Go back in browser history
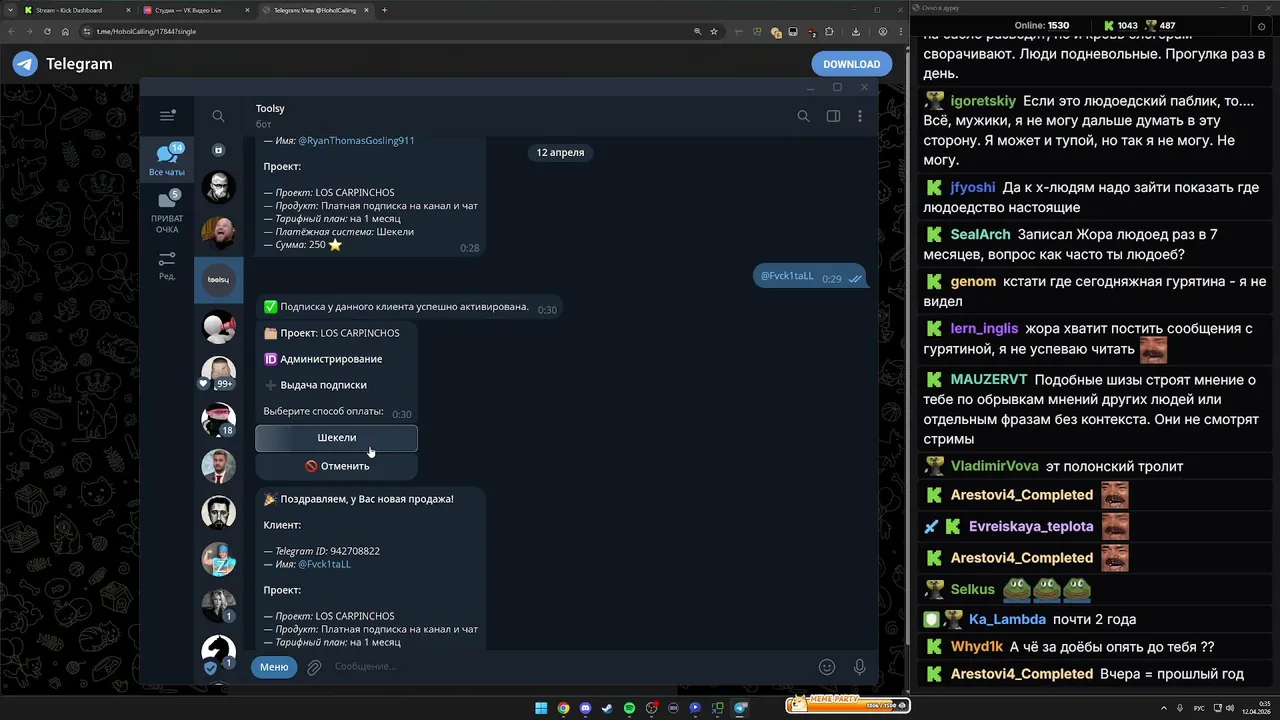The height and width of the screenshot is (720, 1280). click(x=13, y=31)
